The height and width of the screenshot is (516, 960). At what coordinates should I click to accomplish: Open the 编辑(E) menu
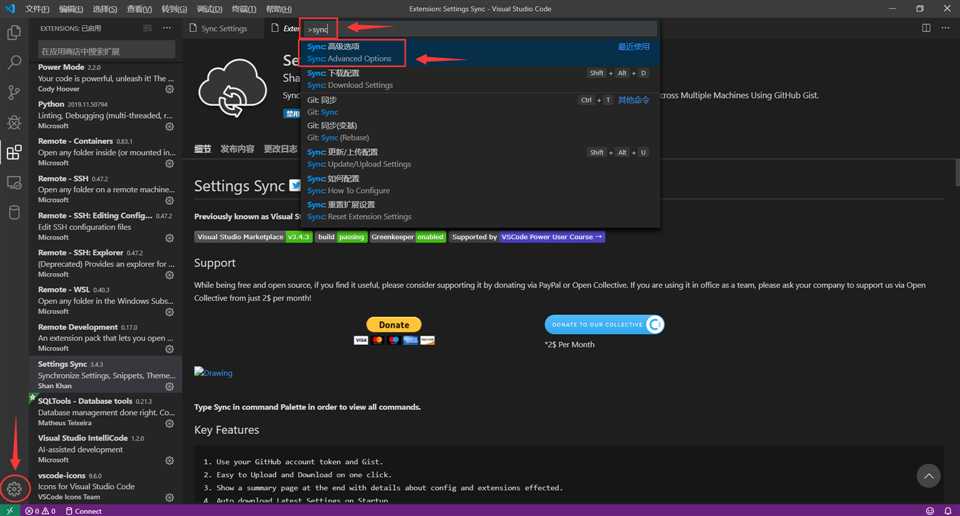pyautogui.click(x=71, y=9)
